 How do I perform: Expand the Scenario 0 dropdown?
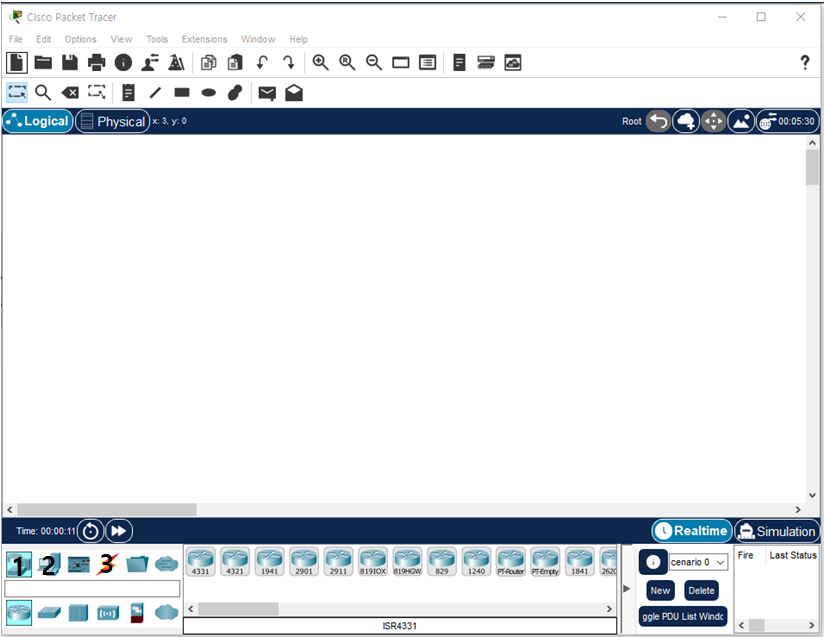point(698,562)
